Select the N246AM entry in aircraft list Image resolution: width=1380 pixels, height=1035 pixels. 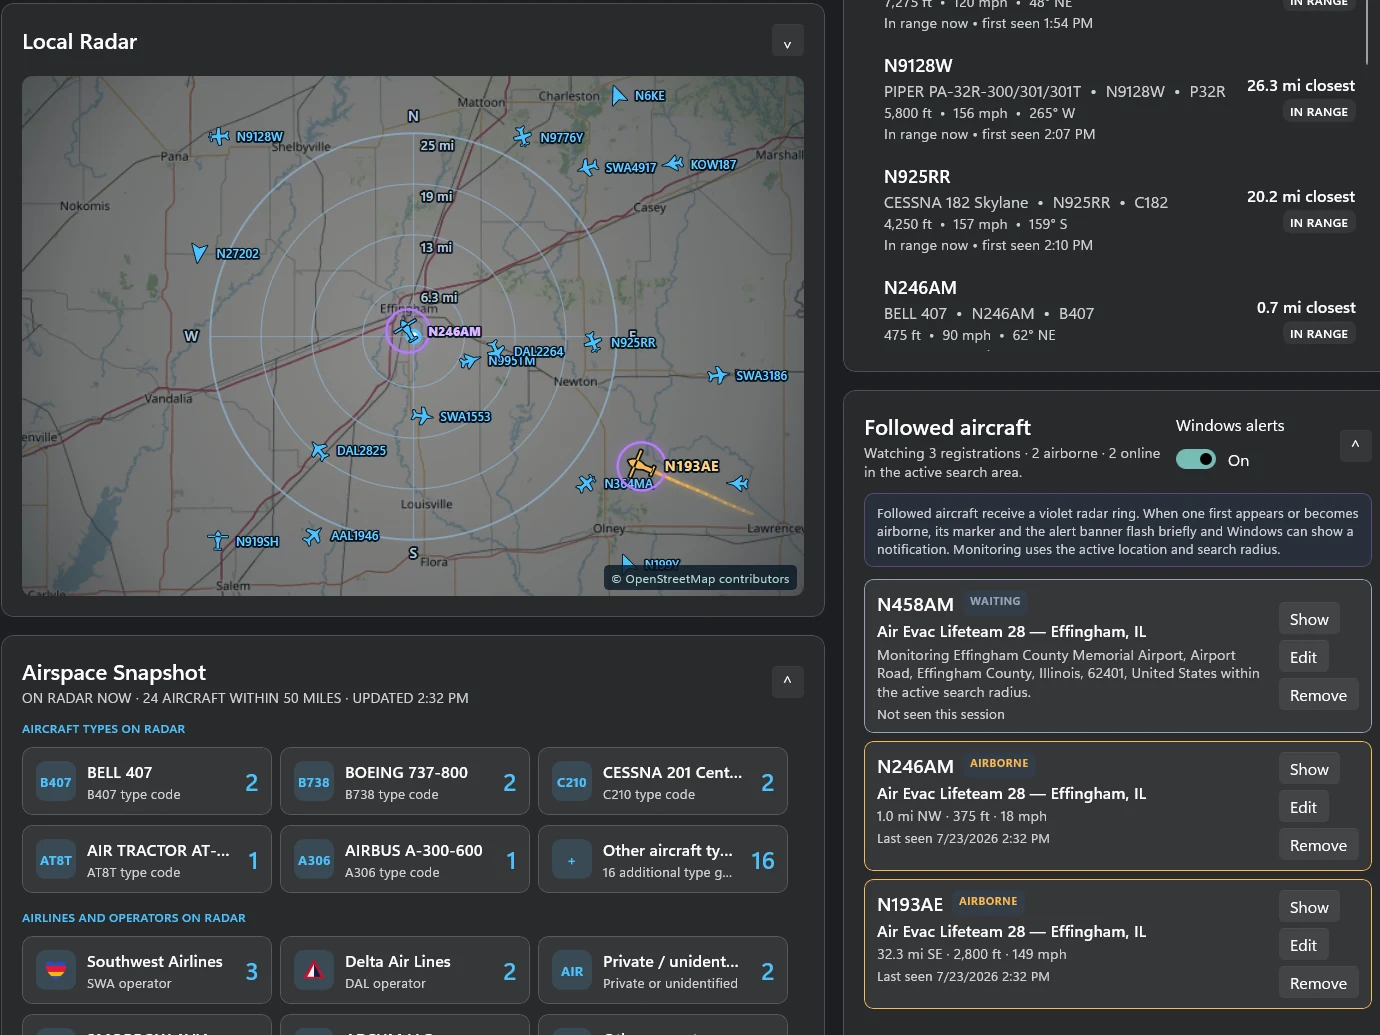[x=1119, y=311]
